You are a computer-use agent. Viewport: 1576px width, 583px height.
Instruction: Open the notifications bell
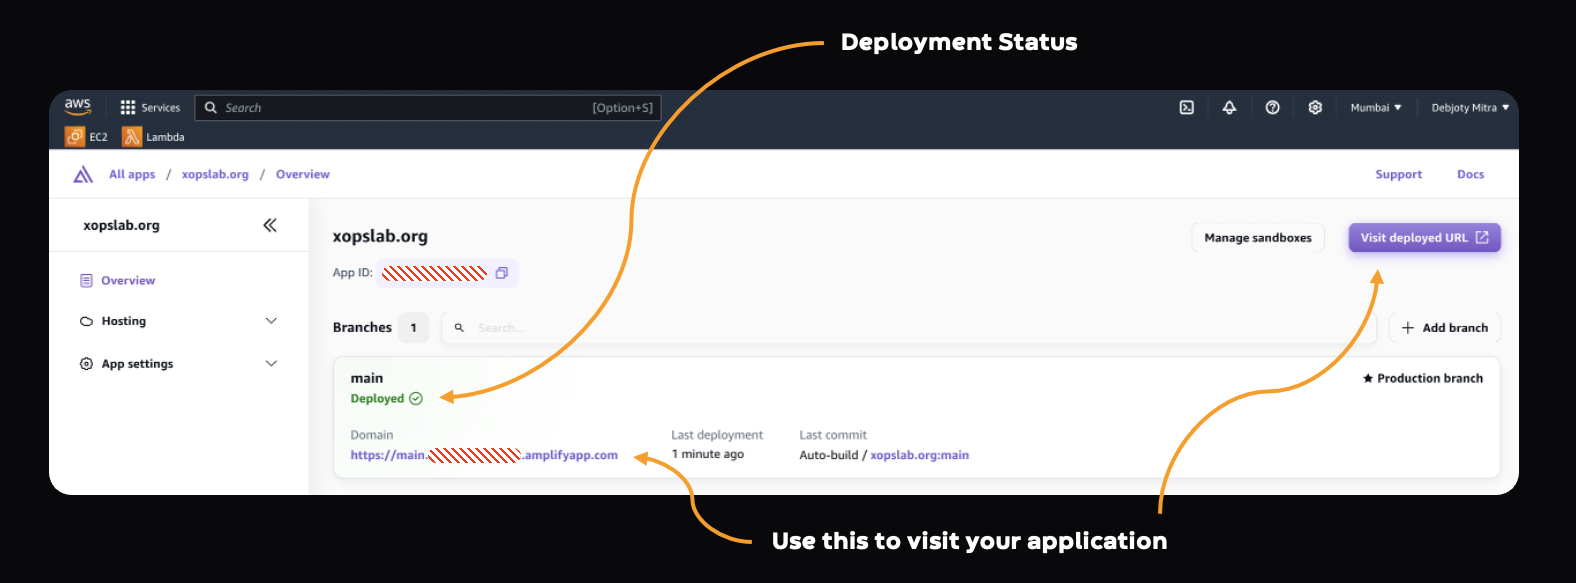click(x=1229, y=107)
